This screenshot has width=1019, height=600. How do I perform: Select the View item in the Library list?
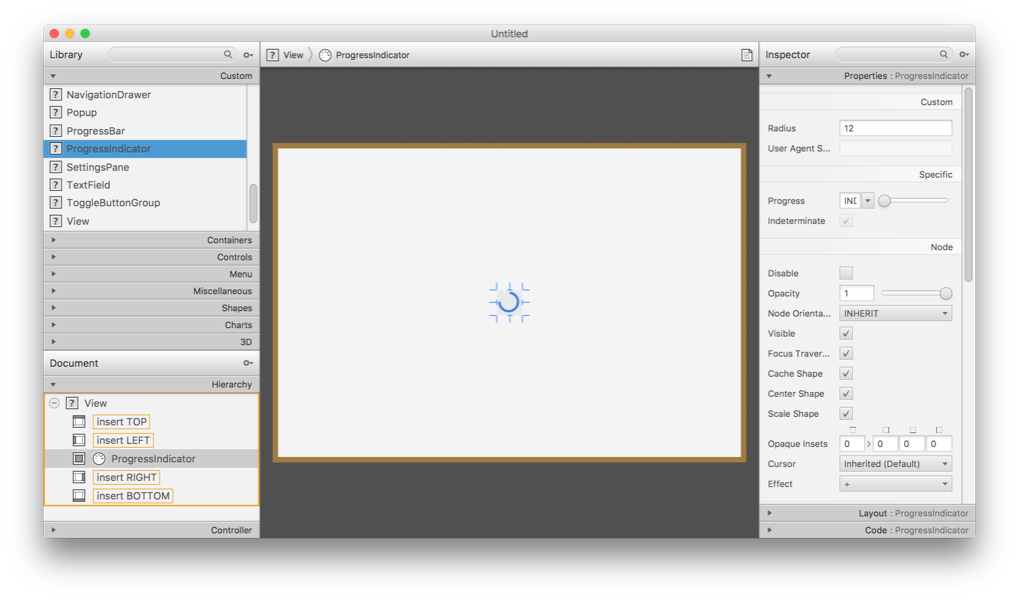point(145,221)
